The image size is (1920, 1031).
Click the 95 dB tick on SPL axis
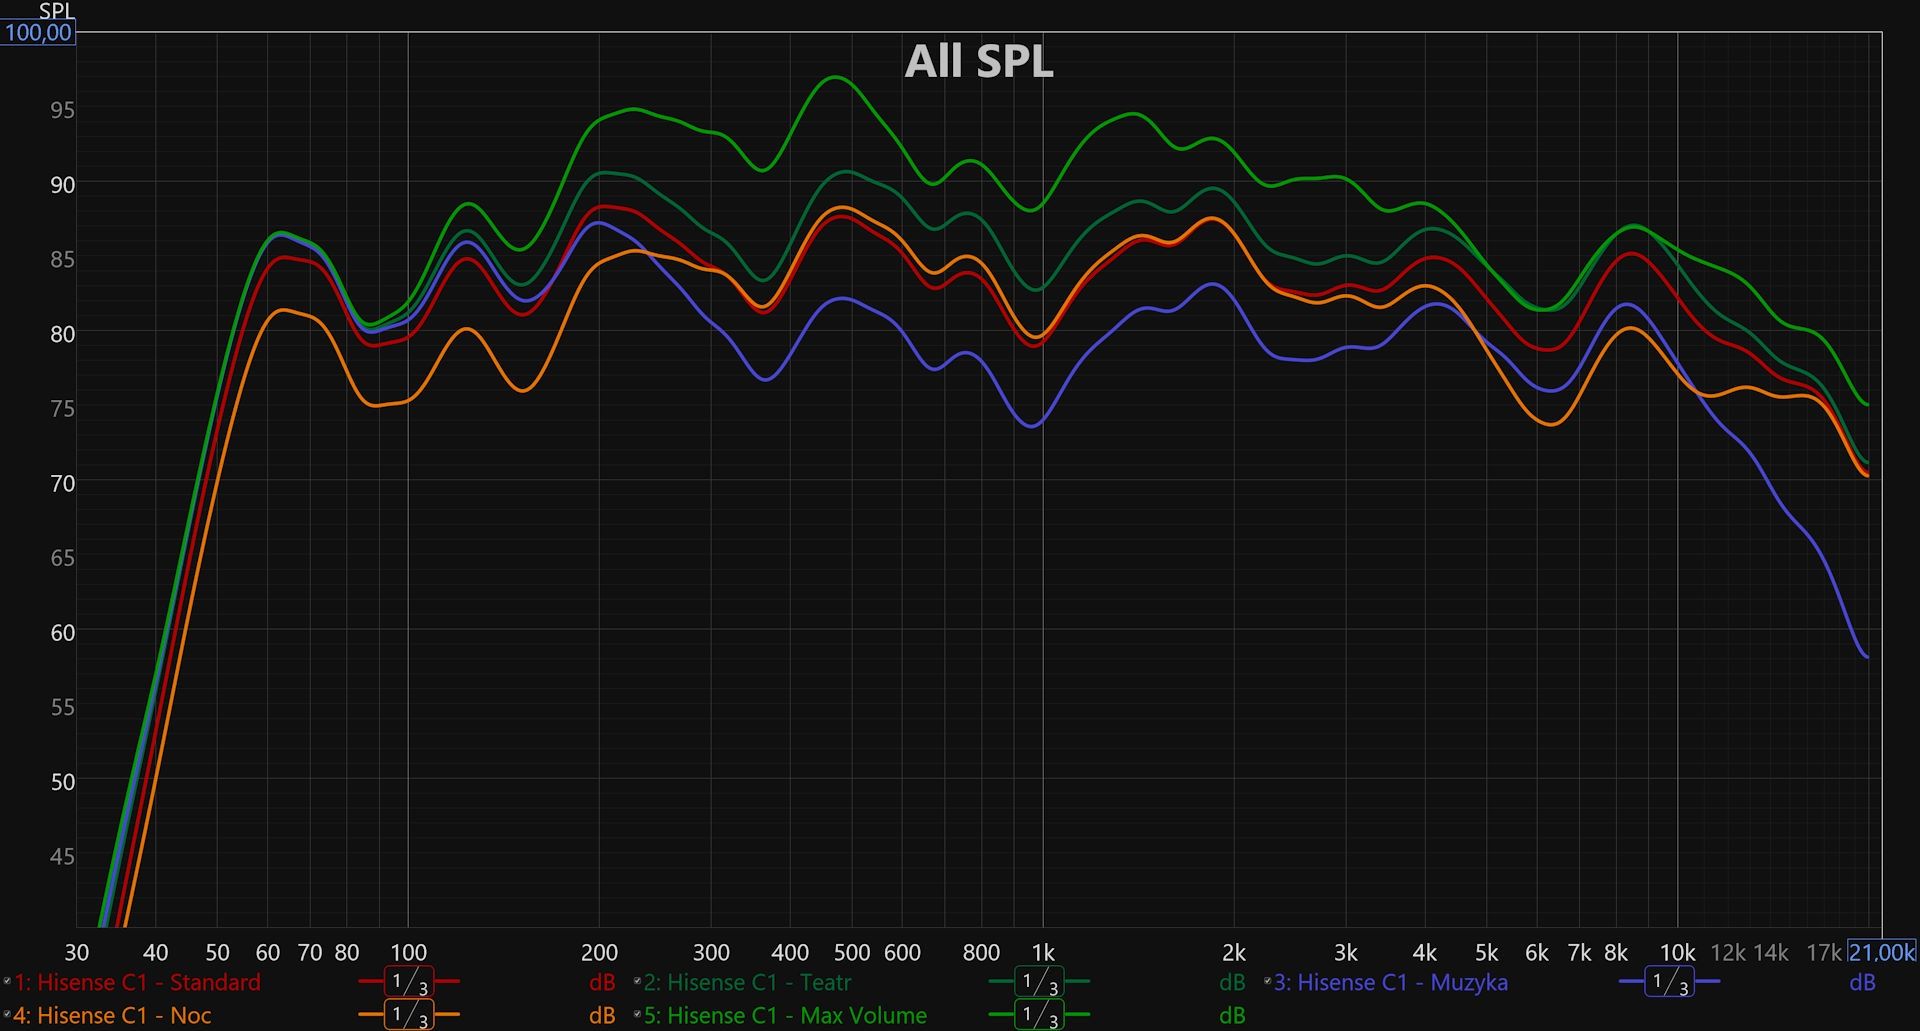pos(62,110)
